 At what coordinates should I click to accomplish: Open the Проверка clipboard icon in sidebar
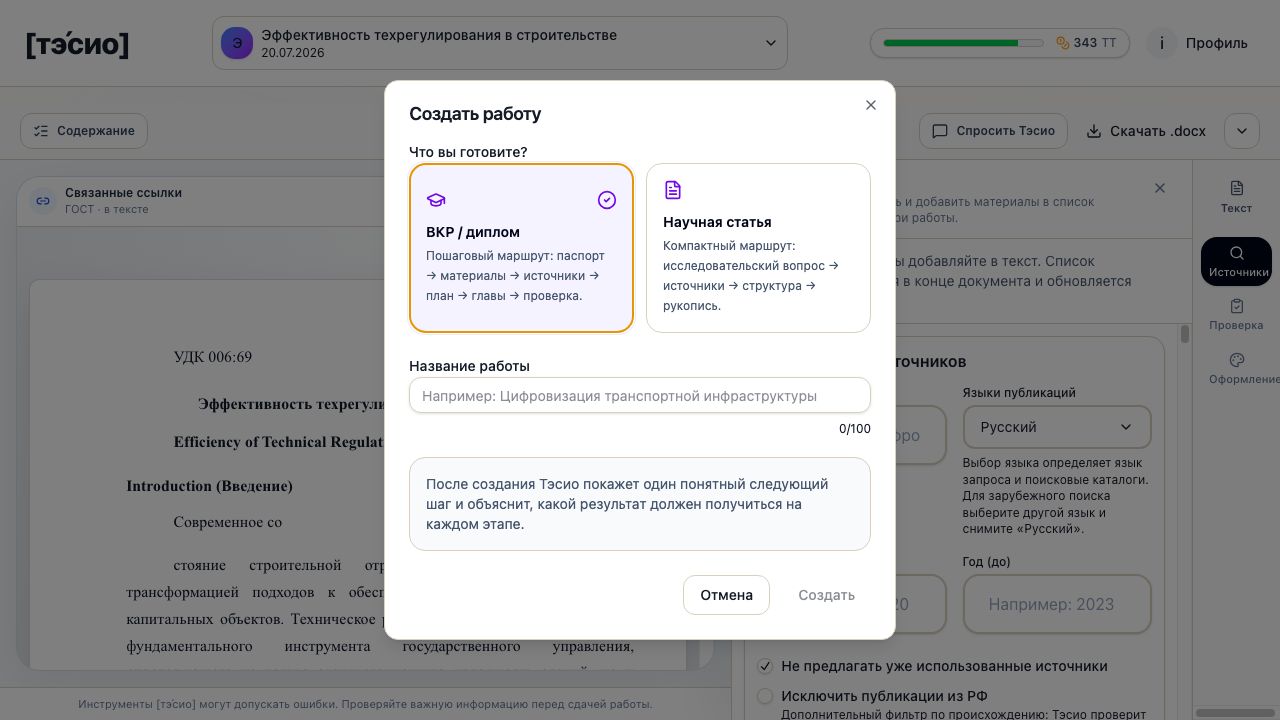pos(1237,306)
